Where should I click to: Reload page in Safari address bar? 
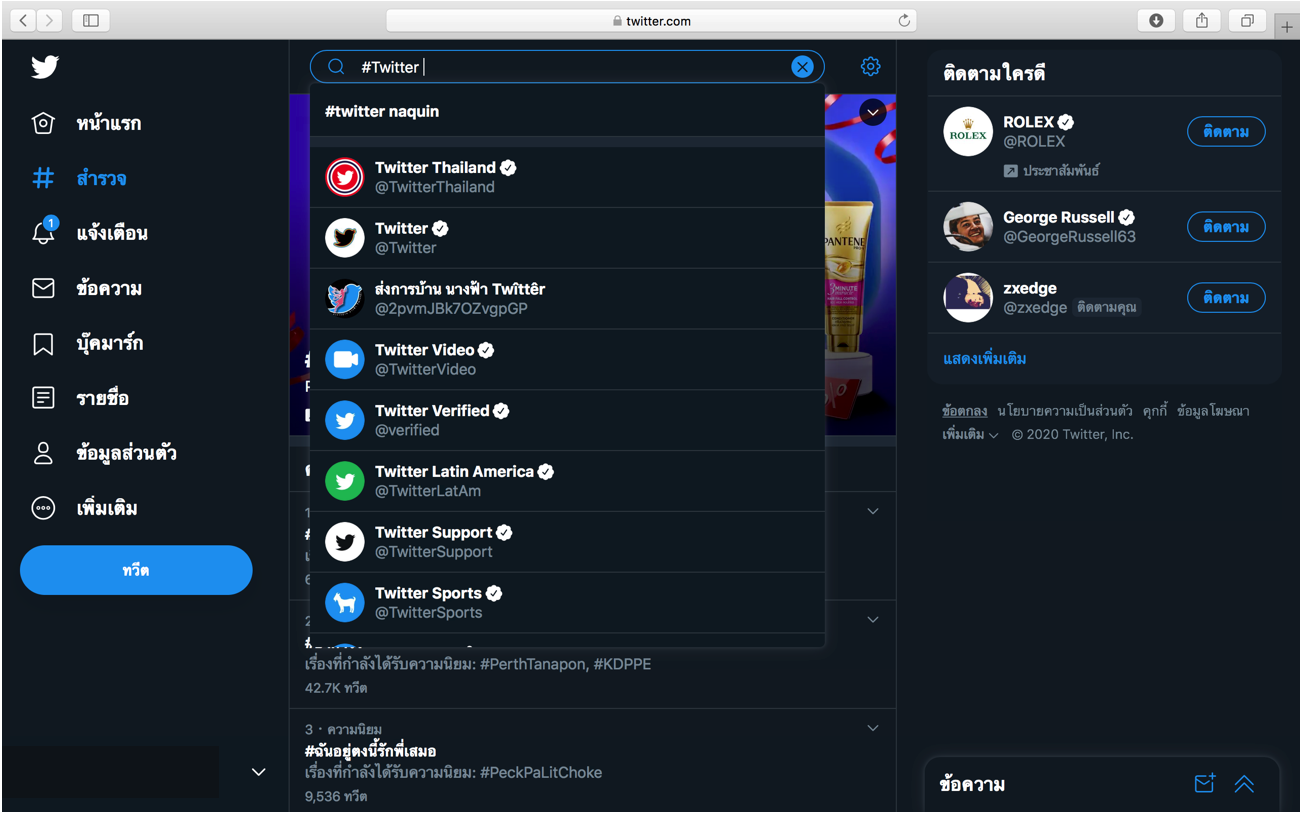pos(904,21)
